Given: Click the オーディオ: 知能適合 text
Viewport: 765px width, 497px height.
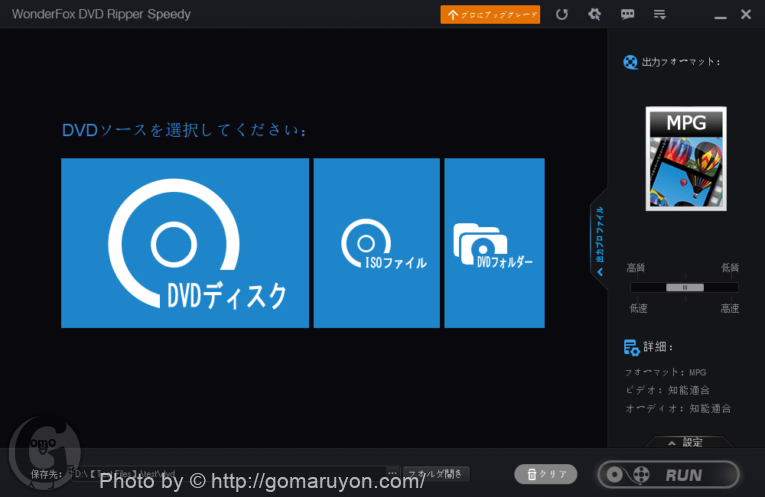Looking at the screenshot, I should click(x=678, y=409).
